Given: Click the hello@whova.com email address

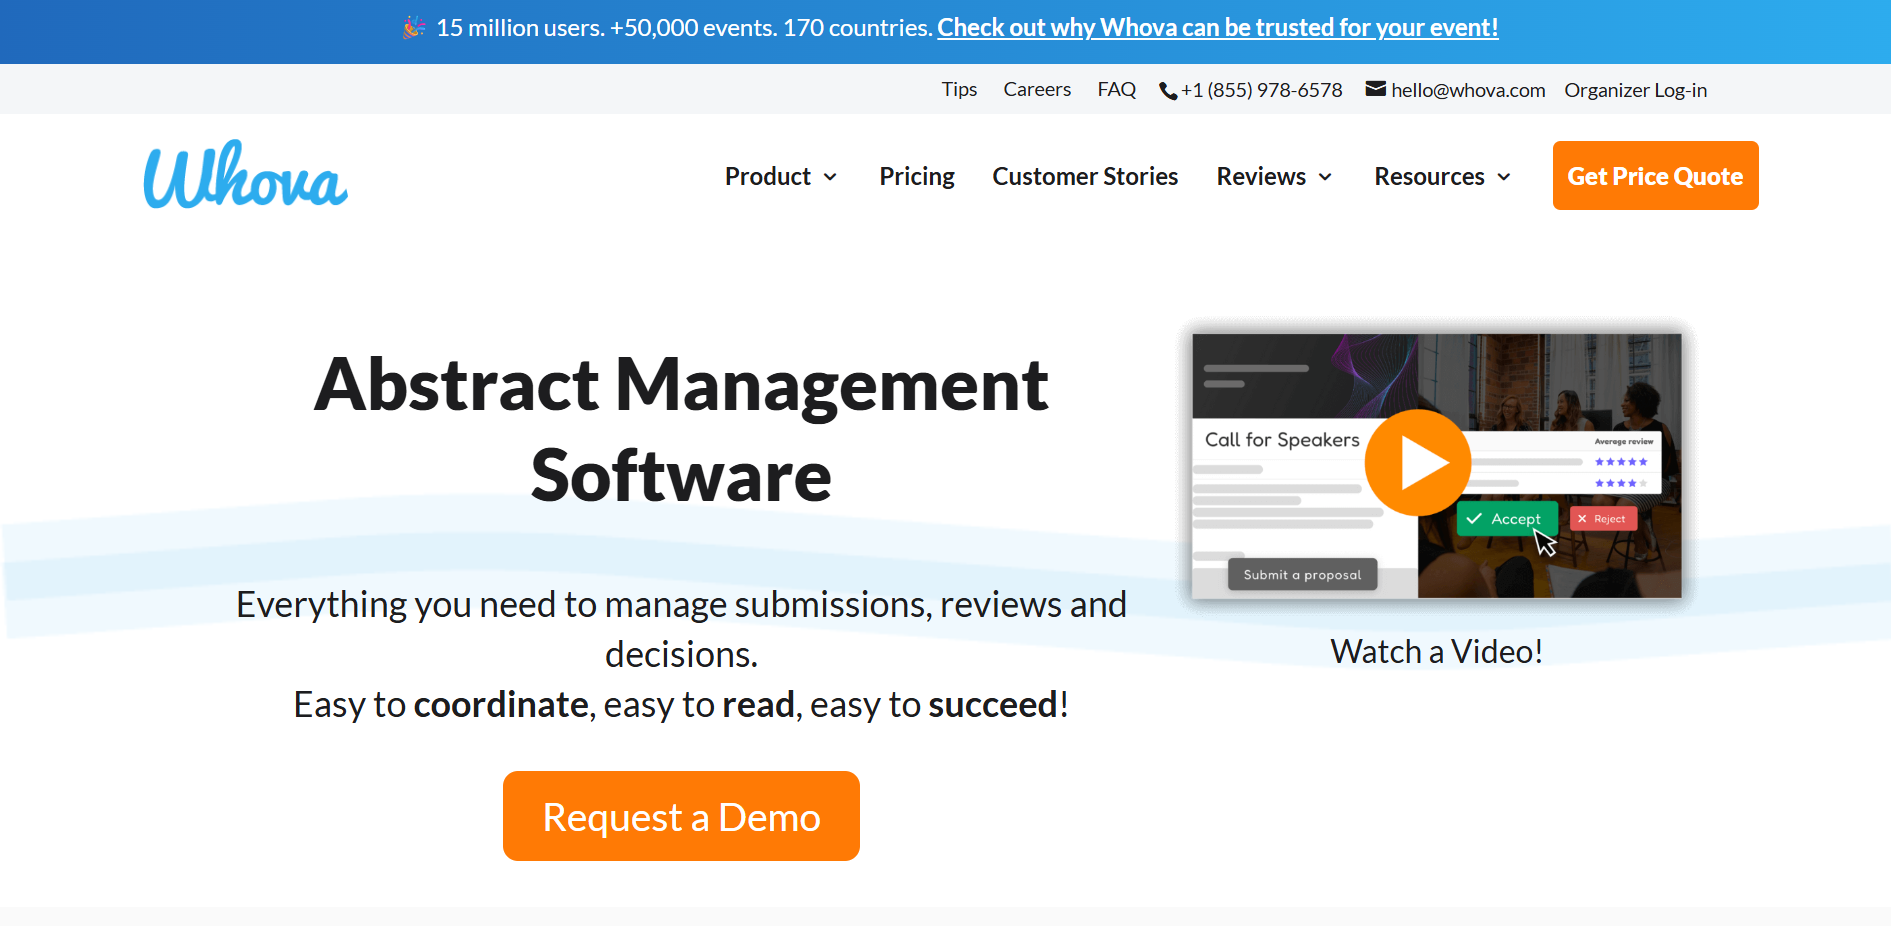Looking at the screenshot, I should 1467,90.
